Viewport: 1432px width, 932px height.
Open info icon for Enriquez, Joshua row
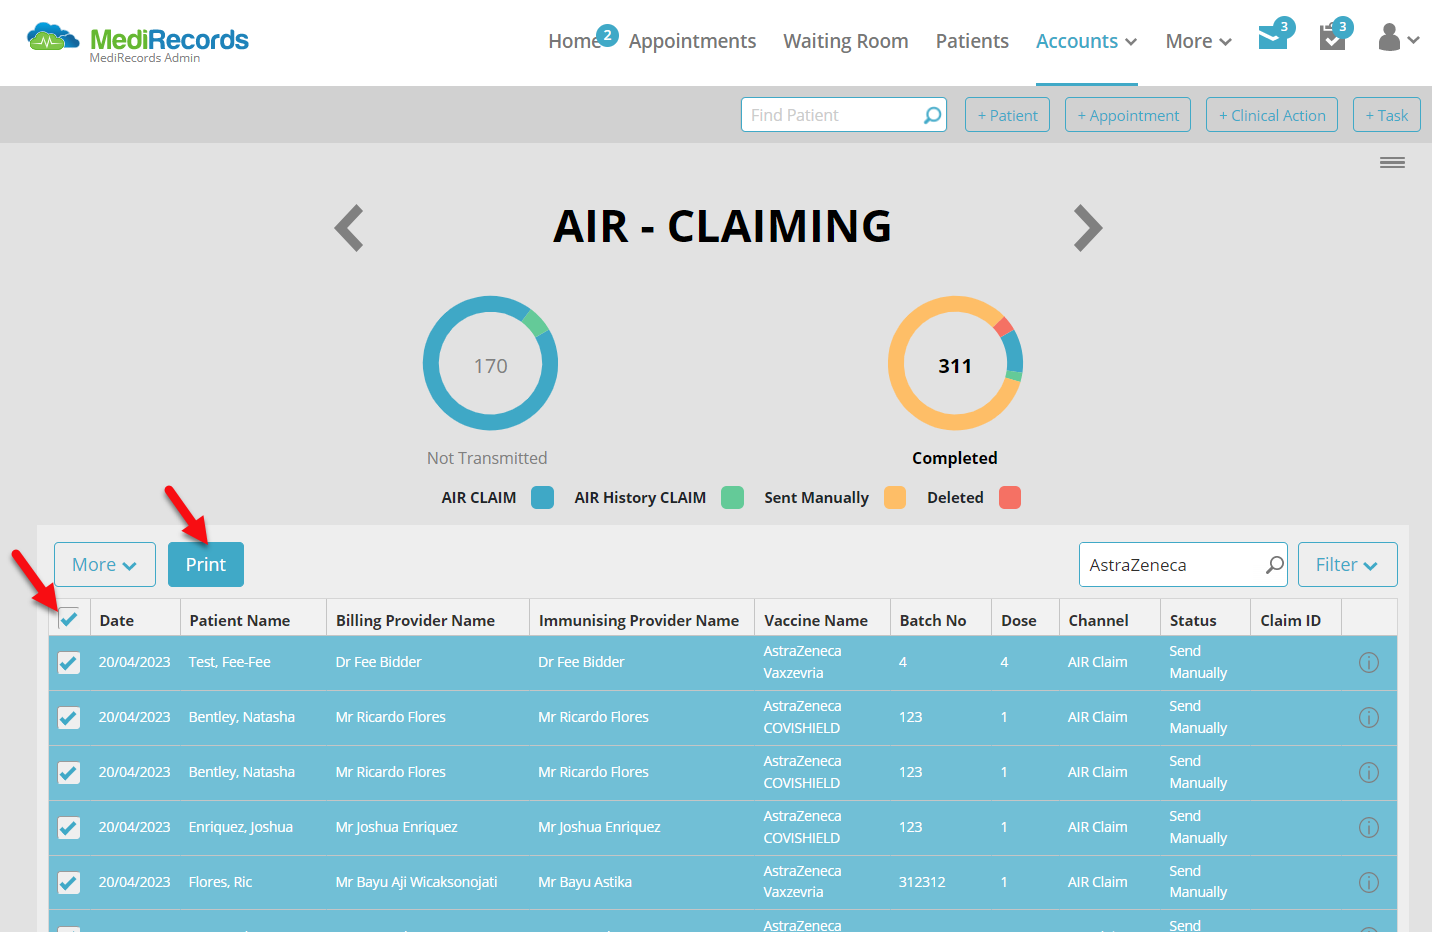point(1369,828)
